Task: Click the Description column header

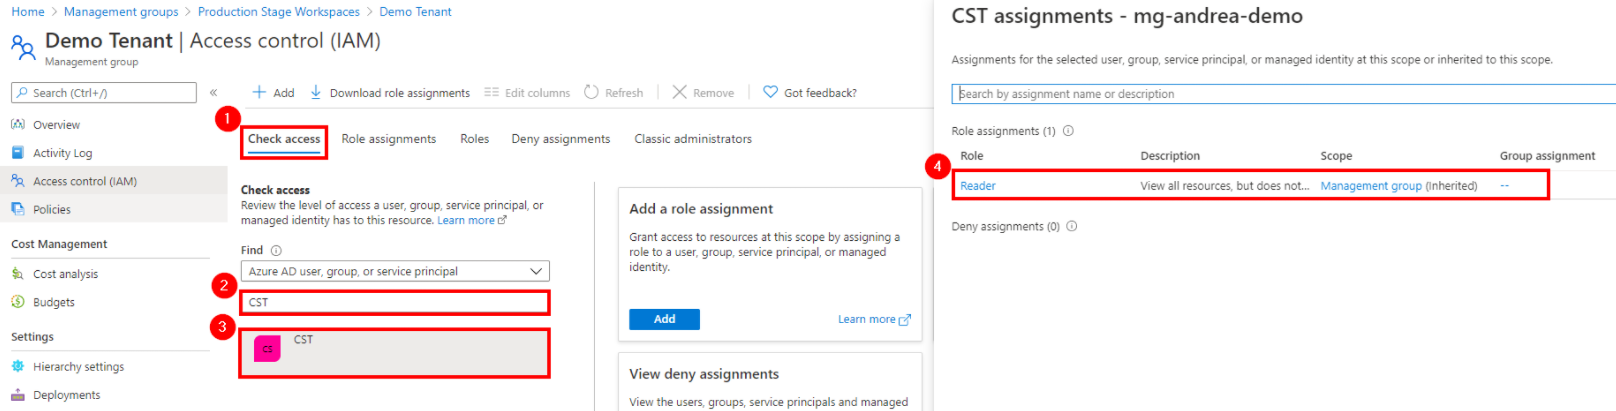Action: coord(1170,156)
